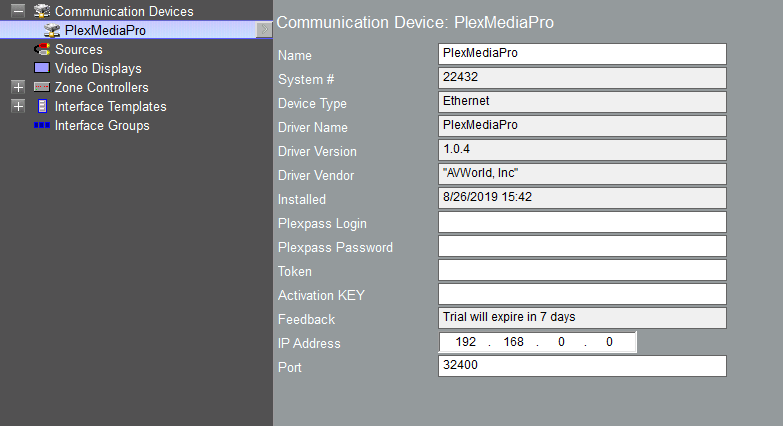Select PlexMediaPro tree item
The image size is (783, 426).
(x=105, y=30)
